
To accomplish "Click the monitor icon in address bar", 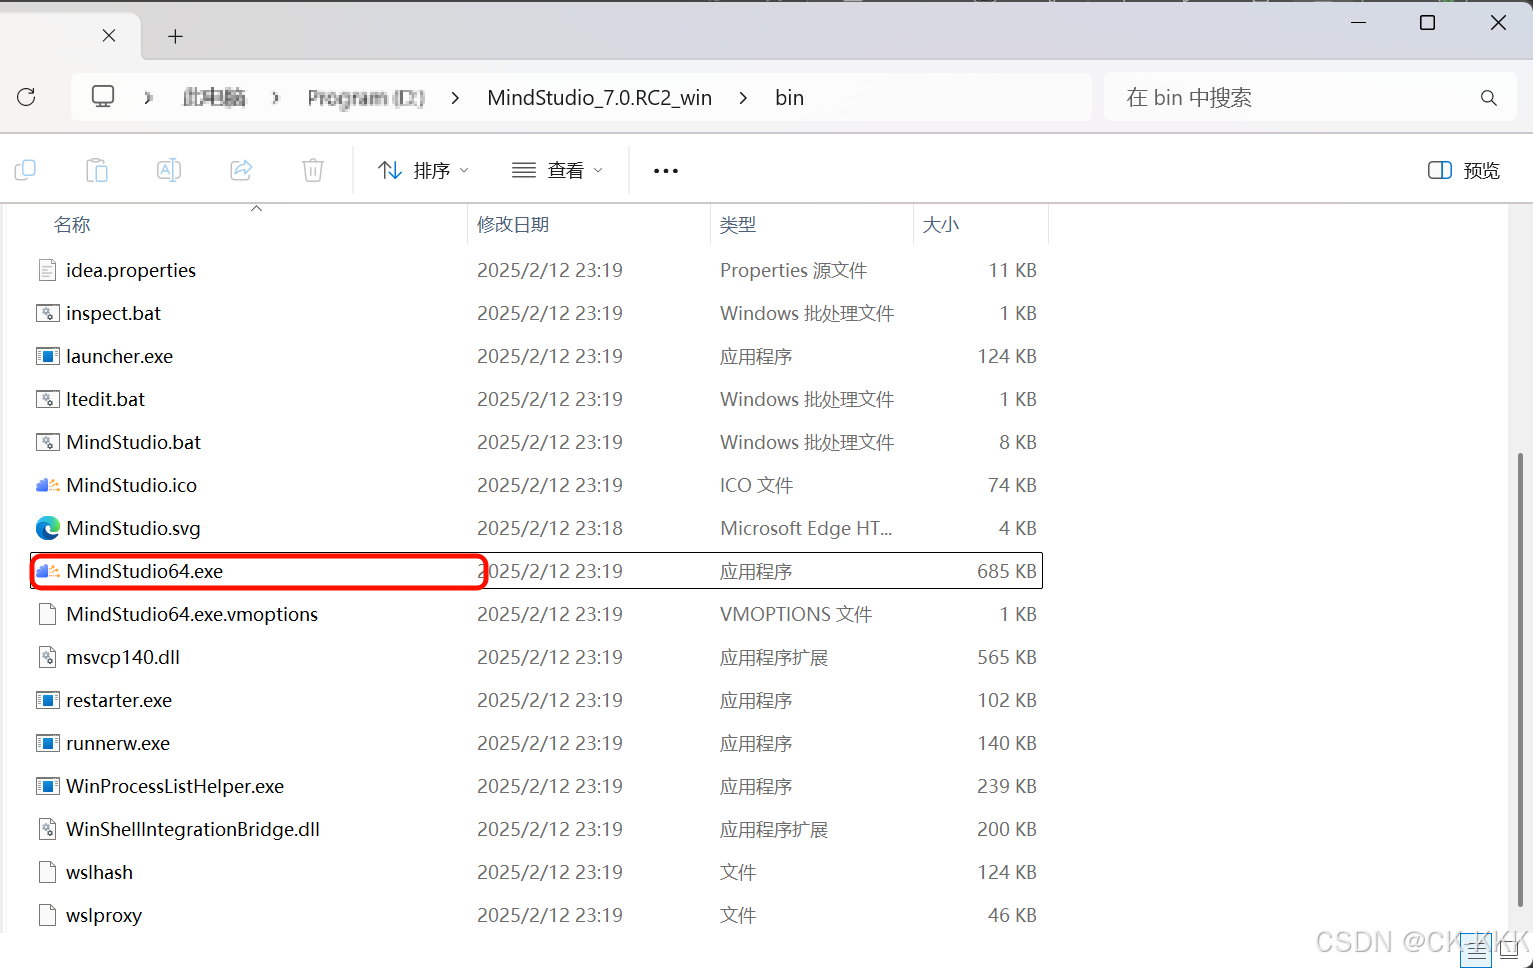I will click(103, 97).
